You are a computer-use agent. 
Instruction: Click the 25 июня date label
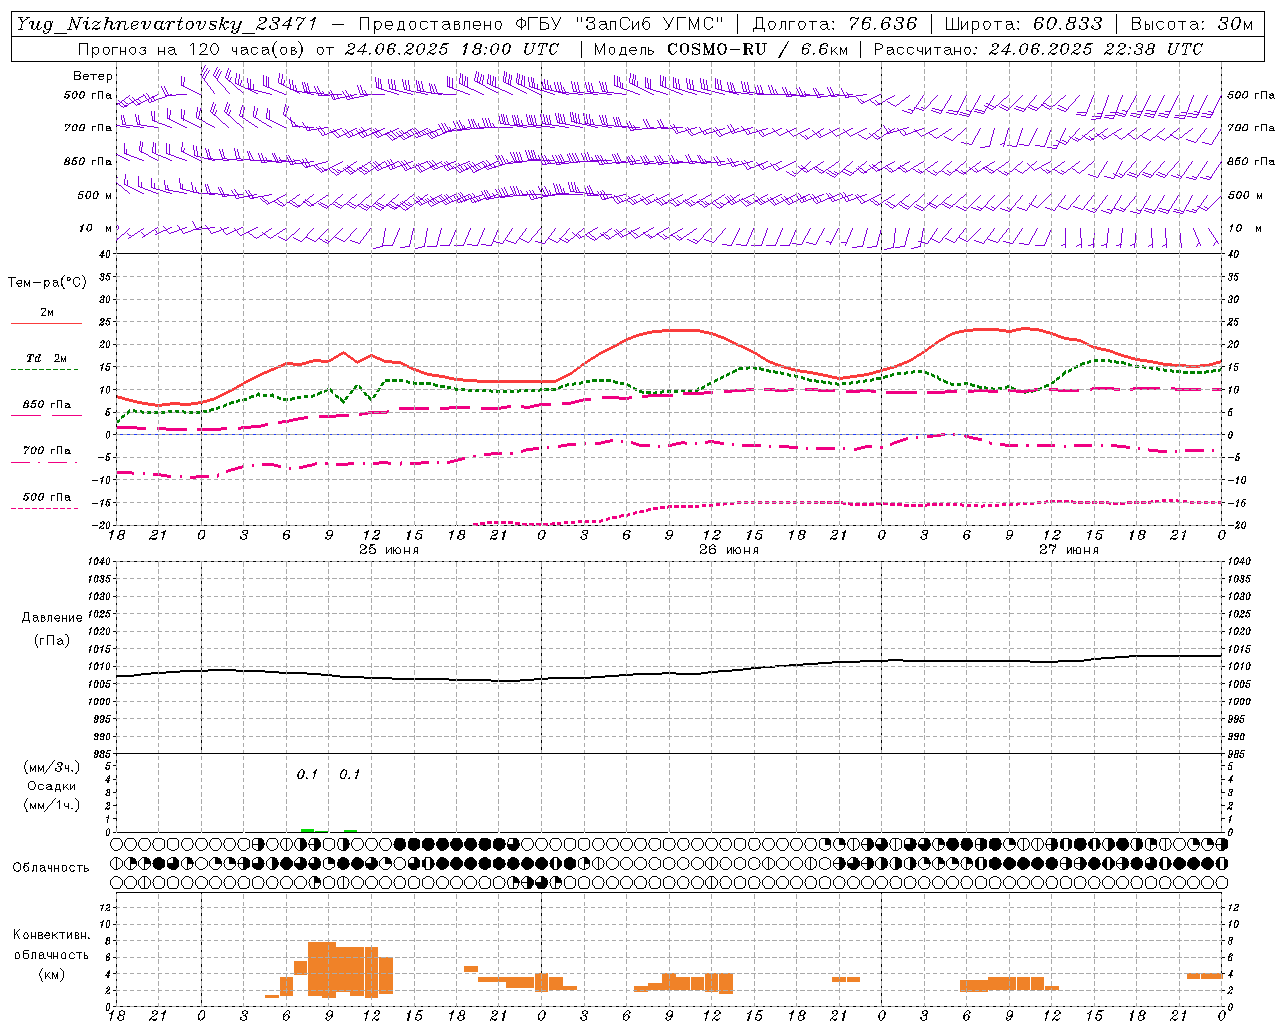[389, 550]
